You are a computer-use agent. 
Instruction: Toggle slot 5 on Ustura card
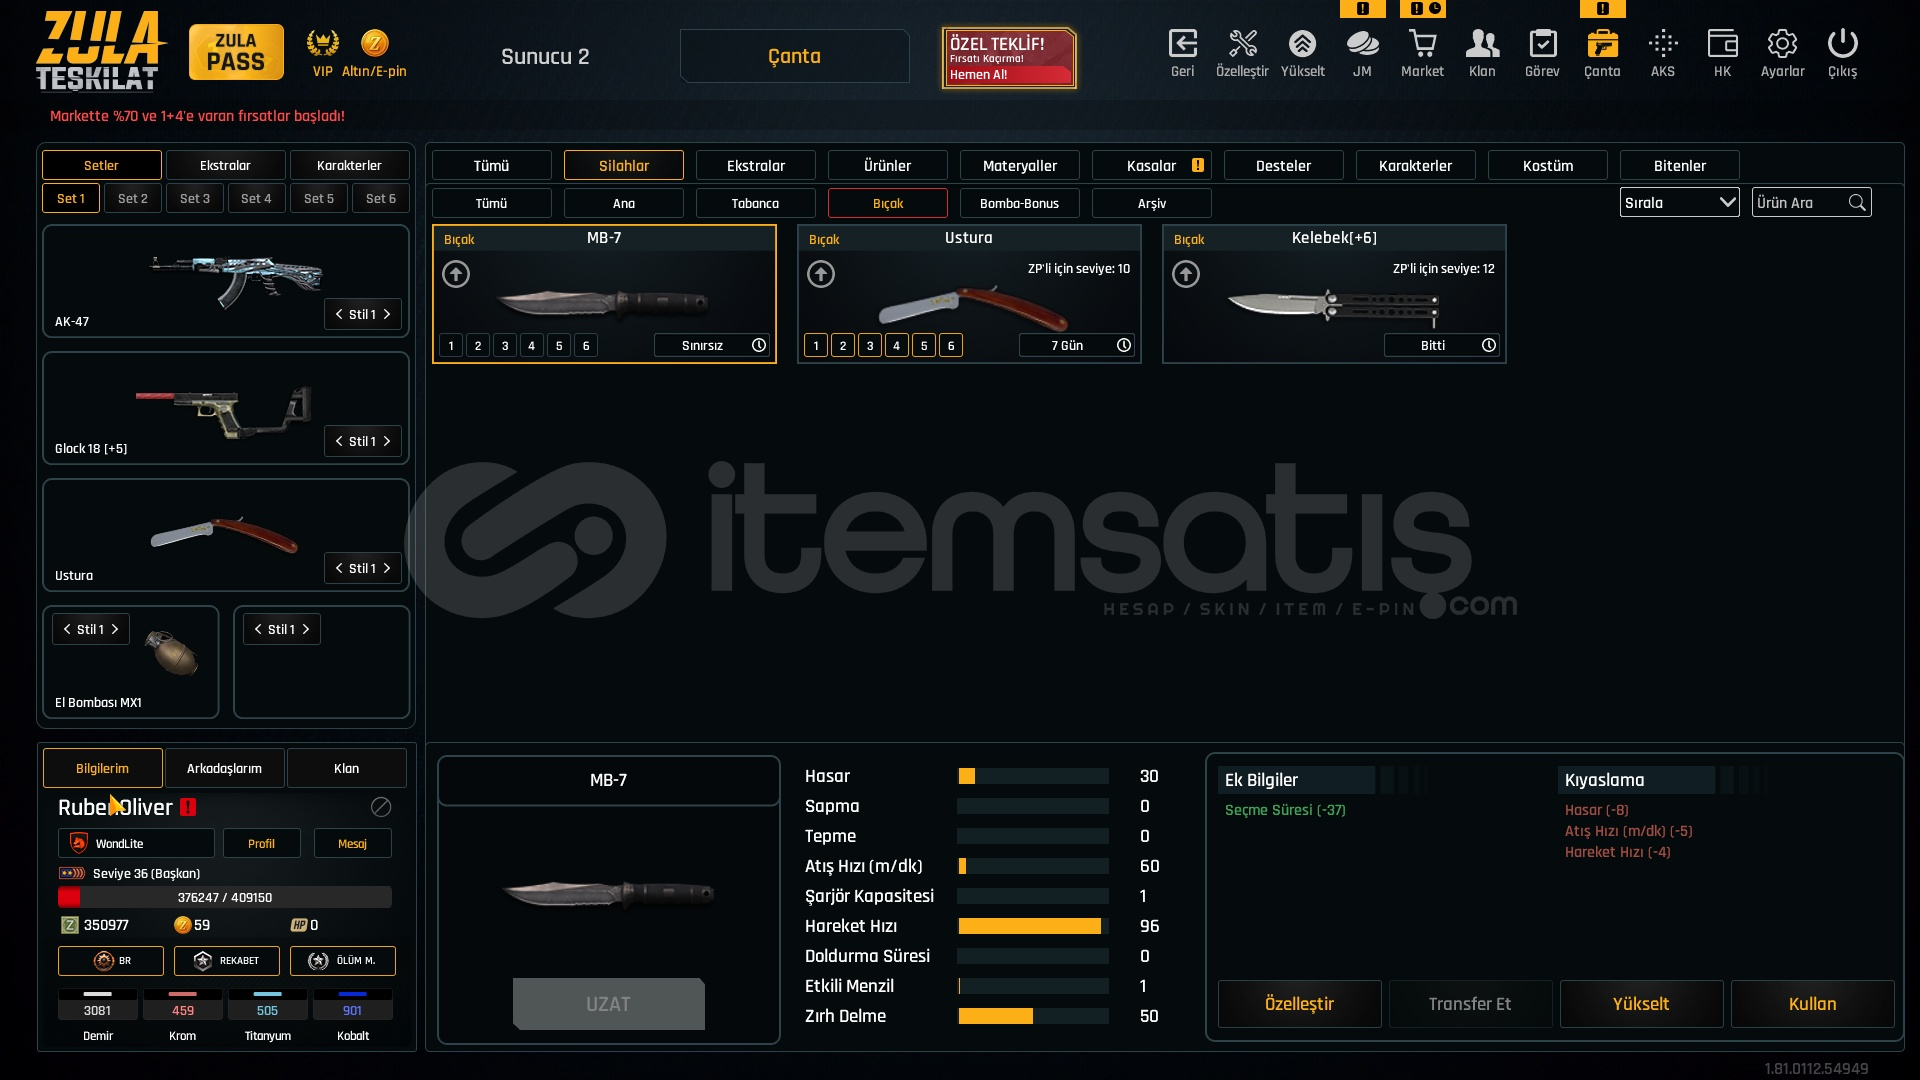click(x=924, y=346)
